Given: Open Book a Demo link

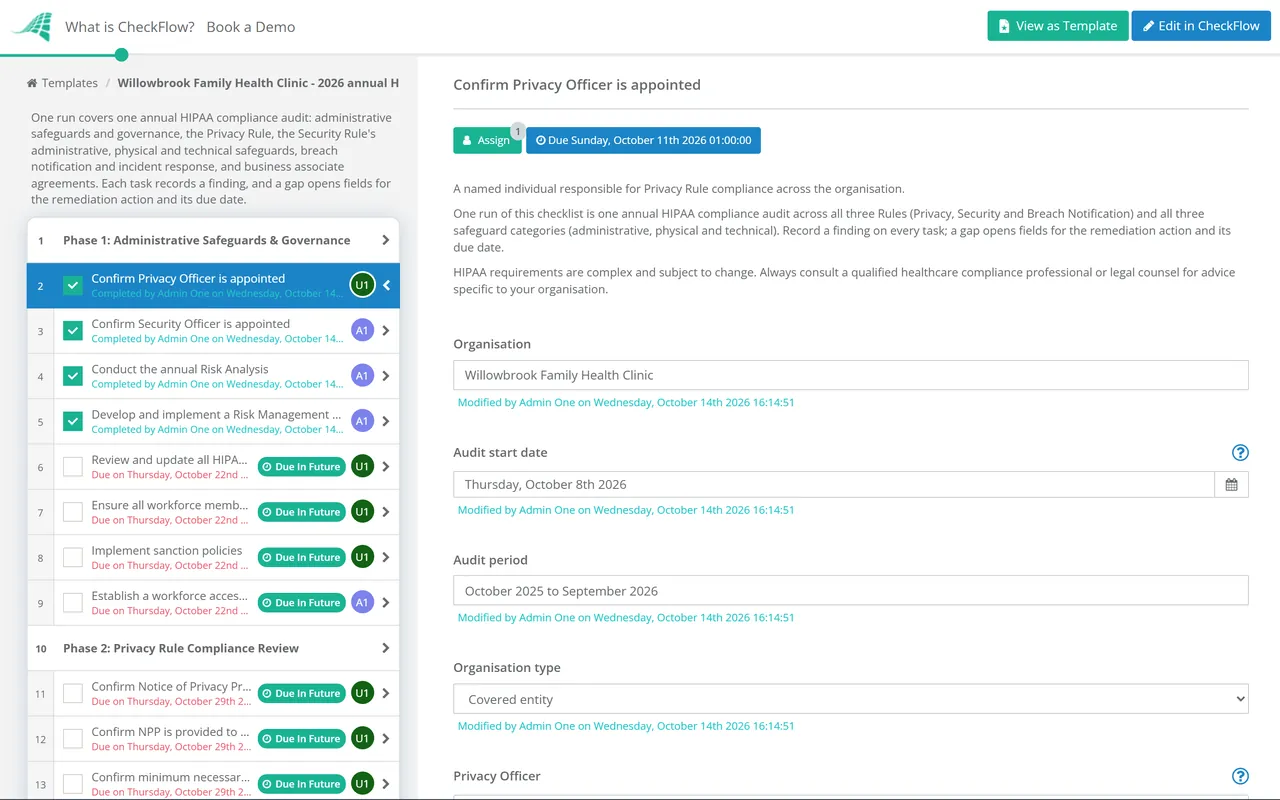Looking at the screenshot, I should click(251, 27).
